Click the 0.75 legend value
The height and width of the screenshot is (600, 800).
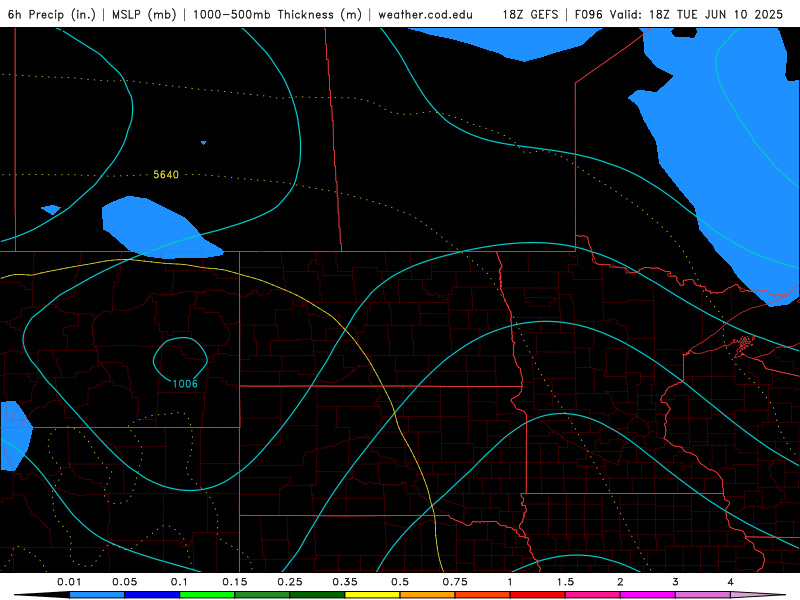coord(455,582)
